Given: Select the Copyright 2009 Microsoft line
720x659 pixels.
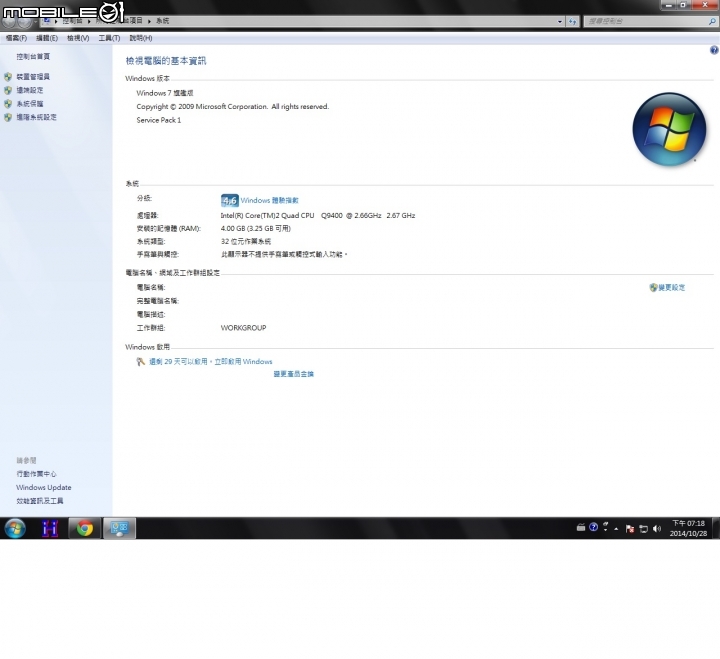Looking at the screenshot, I should click(233, 107).
